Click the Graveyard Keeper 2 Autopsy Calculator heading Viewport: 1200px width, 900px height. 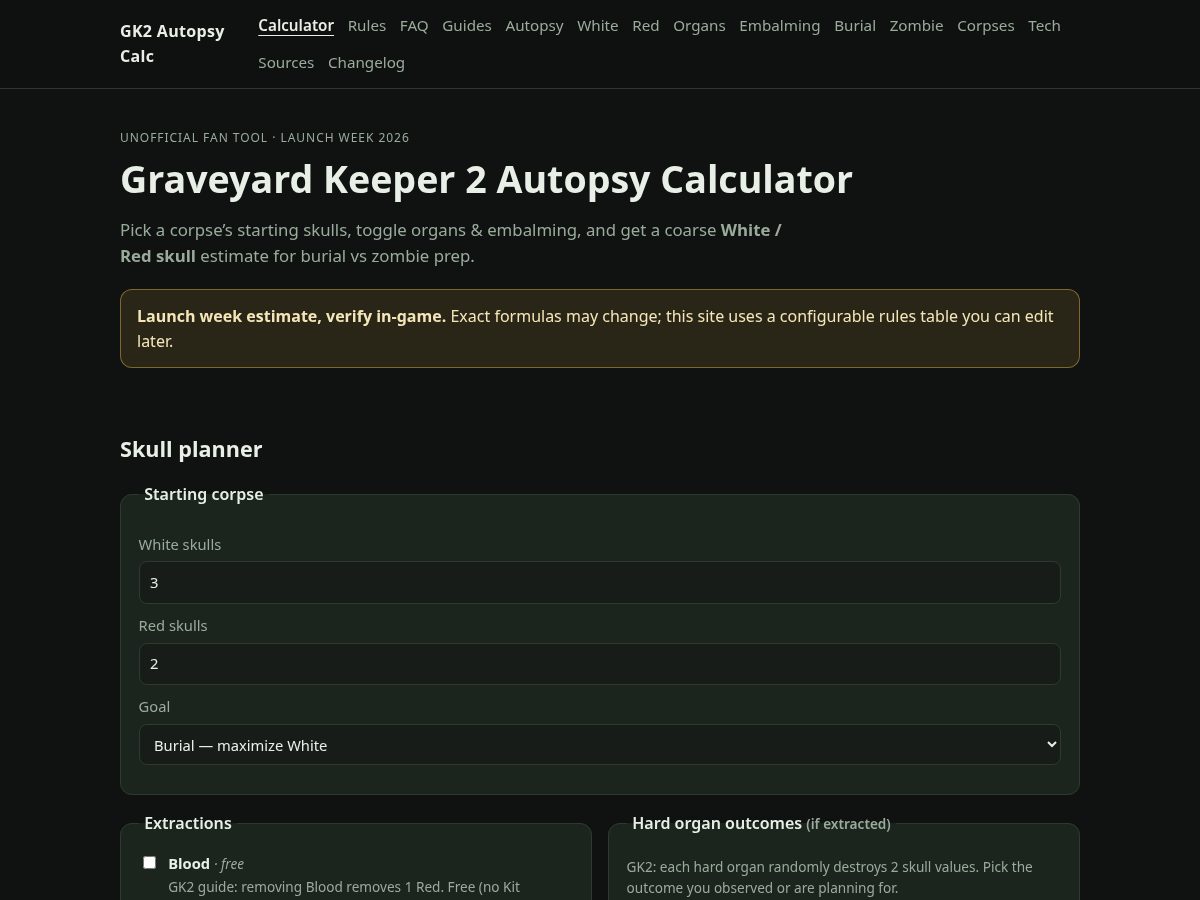click(x=486, y=180)
